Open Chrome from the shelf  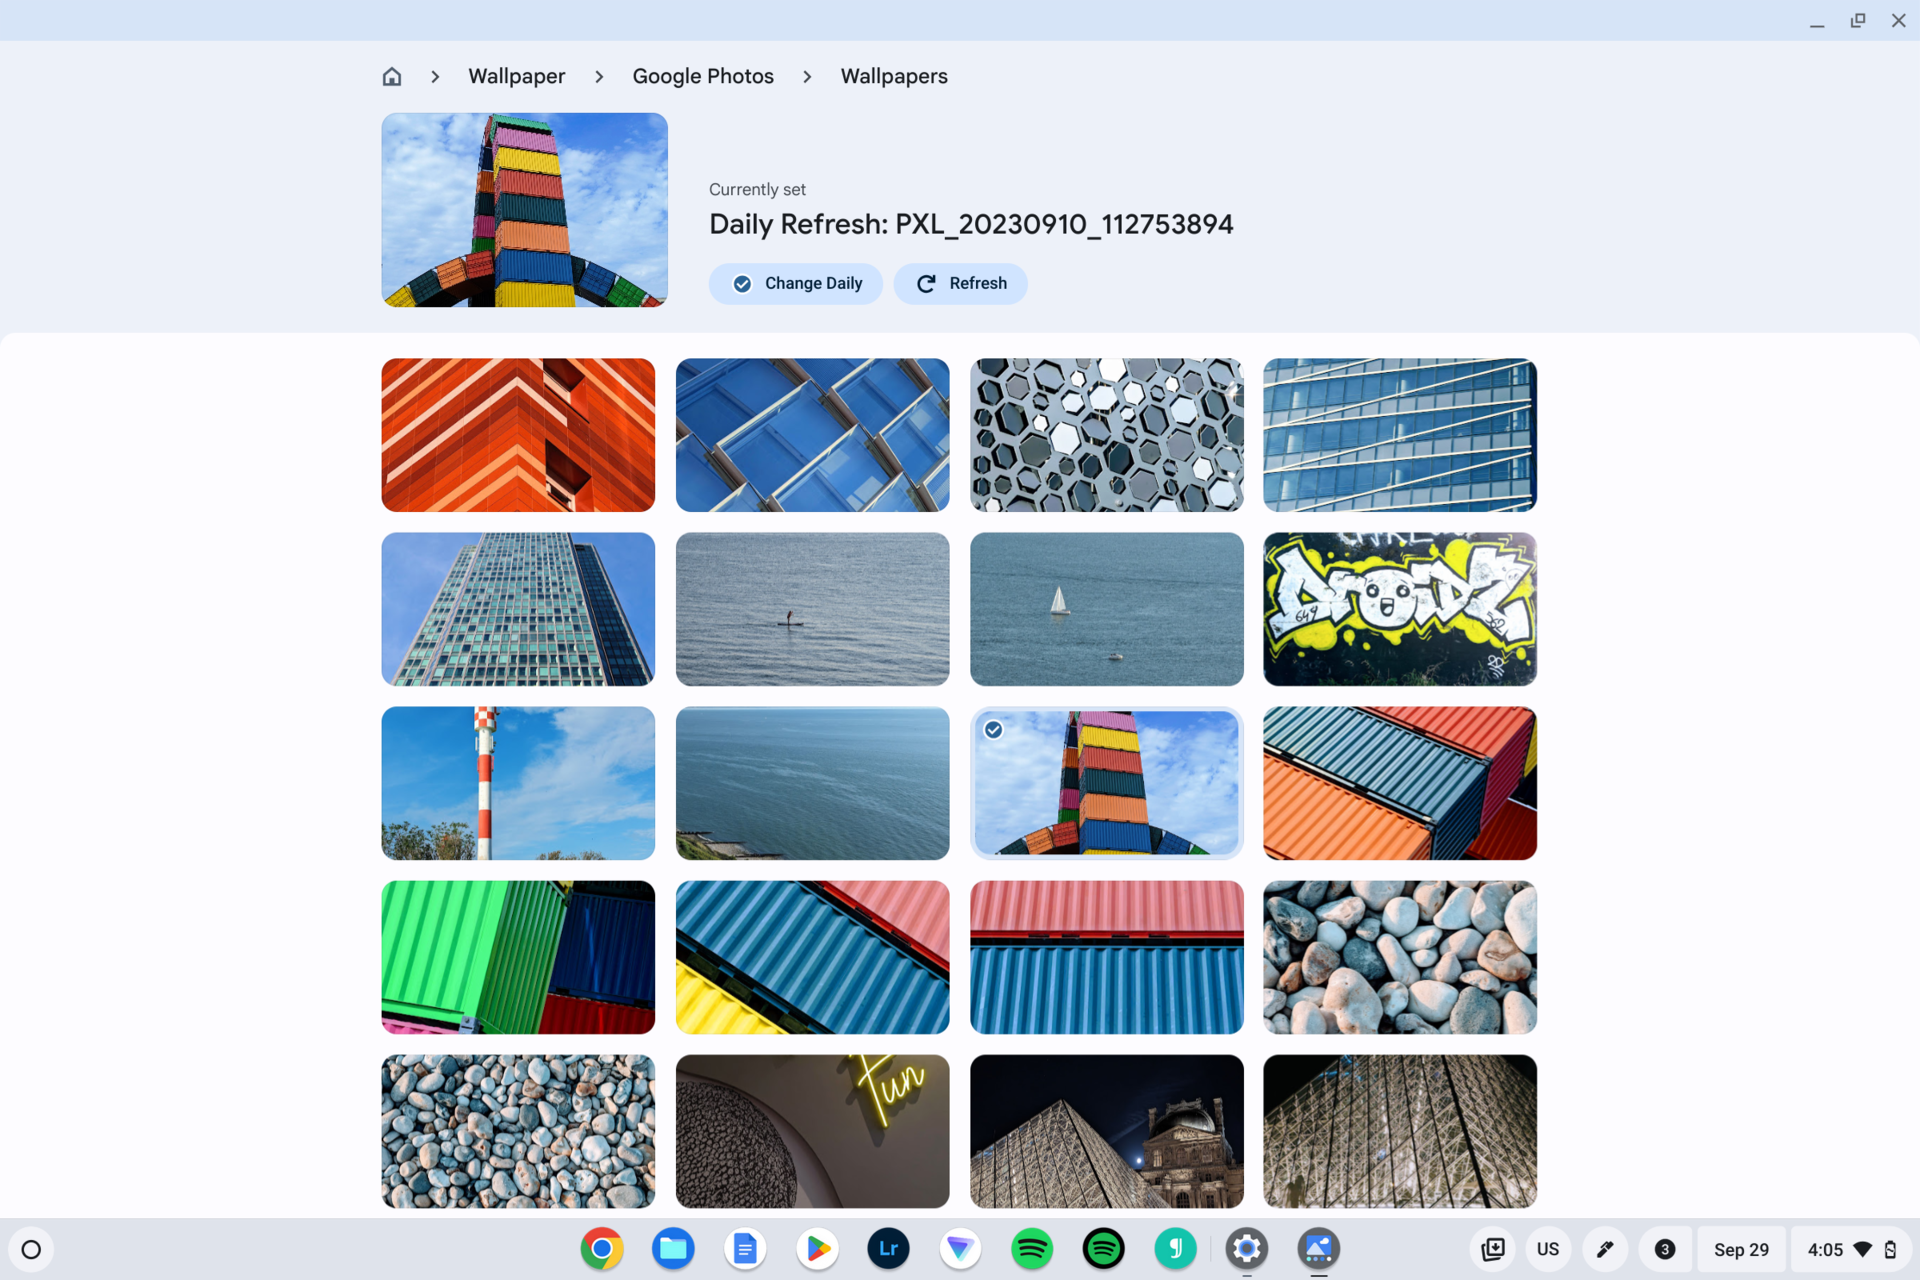[x=602, y=1249]
